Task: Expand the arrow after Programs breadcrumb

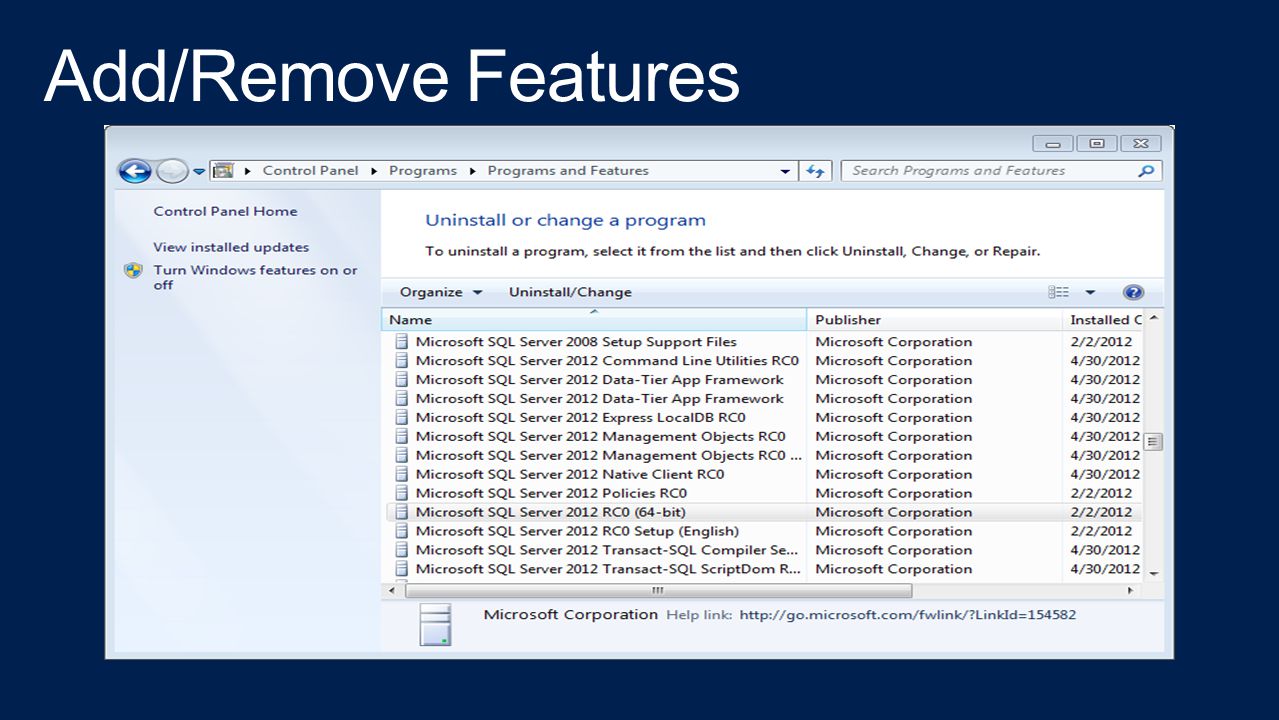Action: [473, 171]
